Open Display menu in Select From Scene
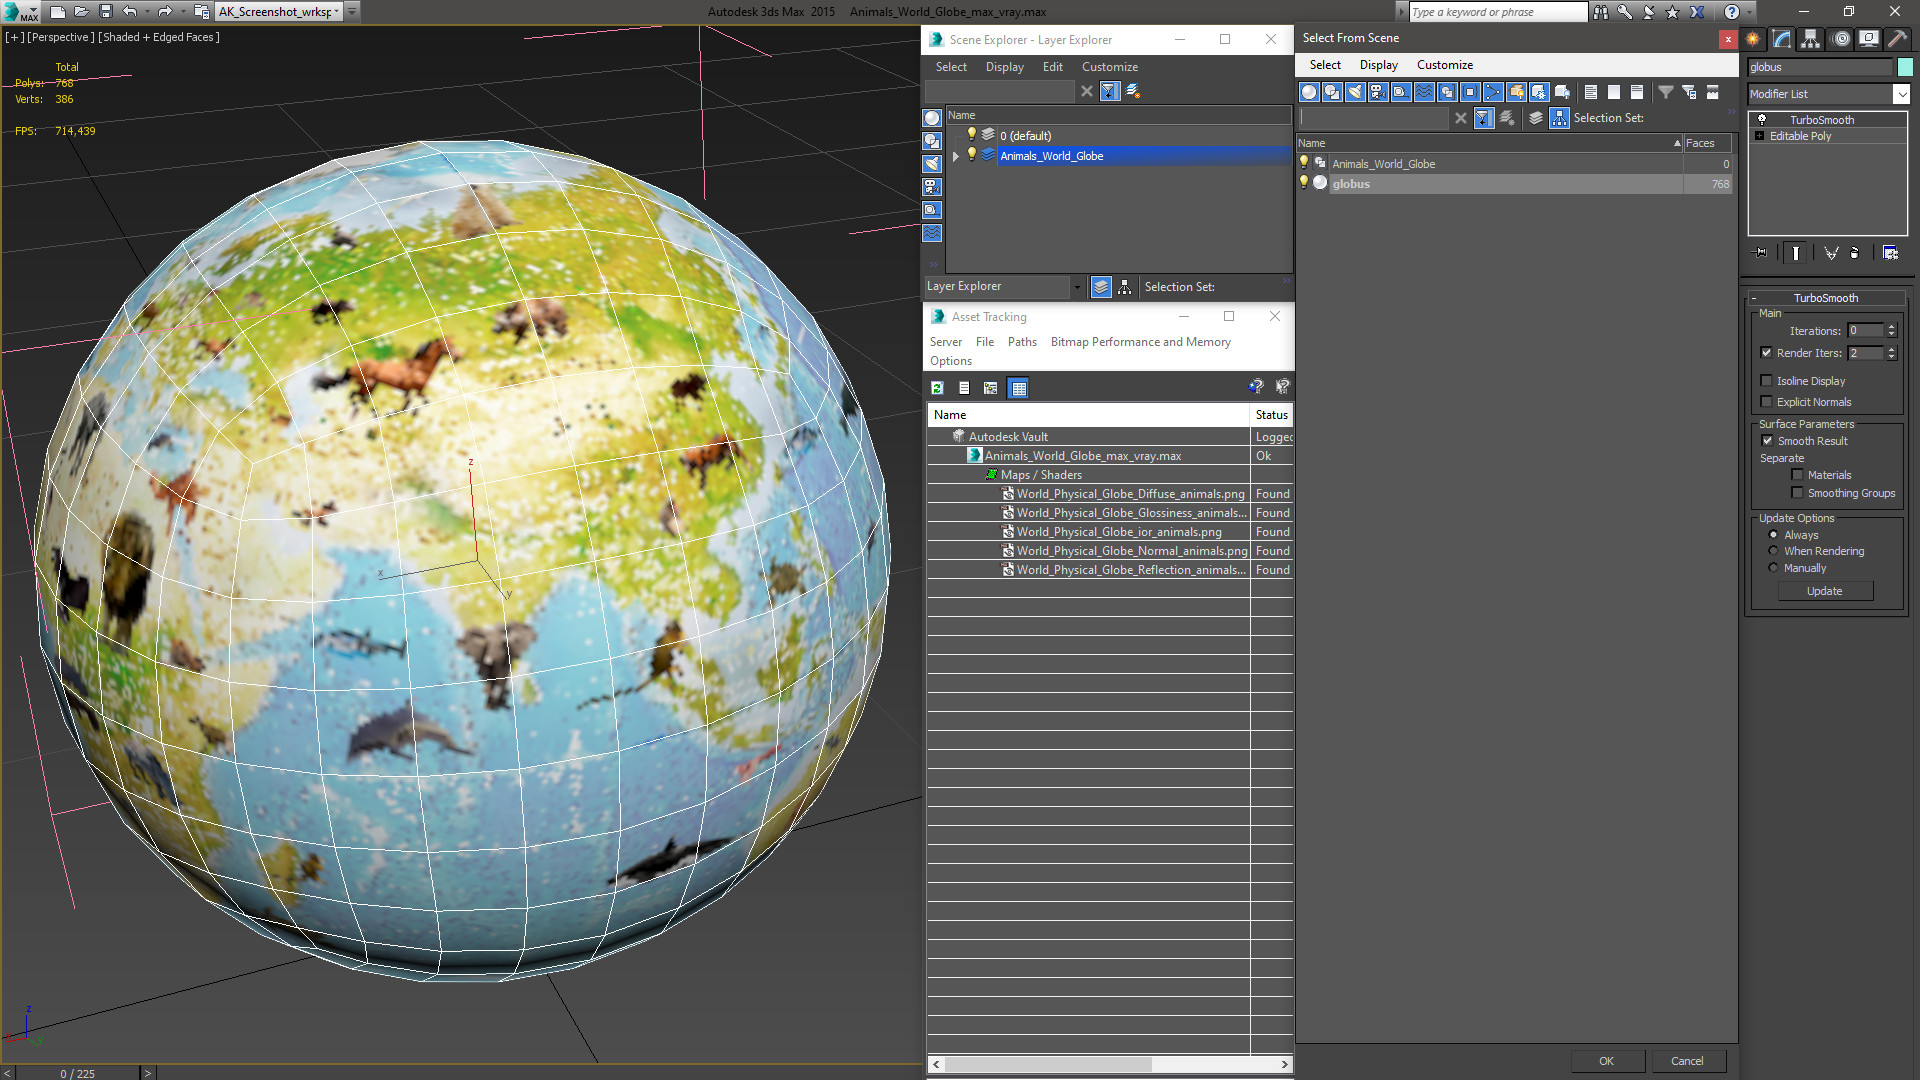Viewport: 1920px width, 1080px height. pos(1378,65)
